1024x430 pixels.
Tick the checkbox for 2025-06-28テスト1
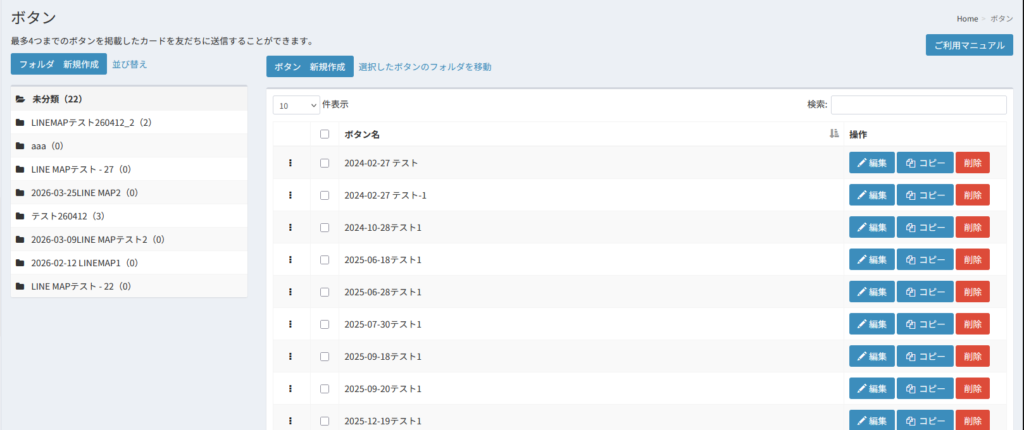(x=324, y=292)
